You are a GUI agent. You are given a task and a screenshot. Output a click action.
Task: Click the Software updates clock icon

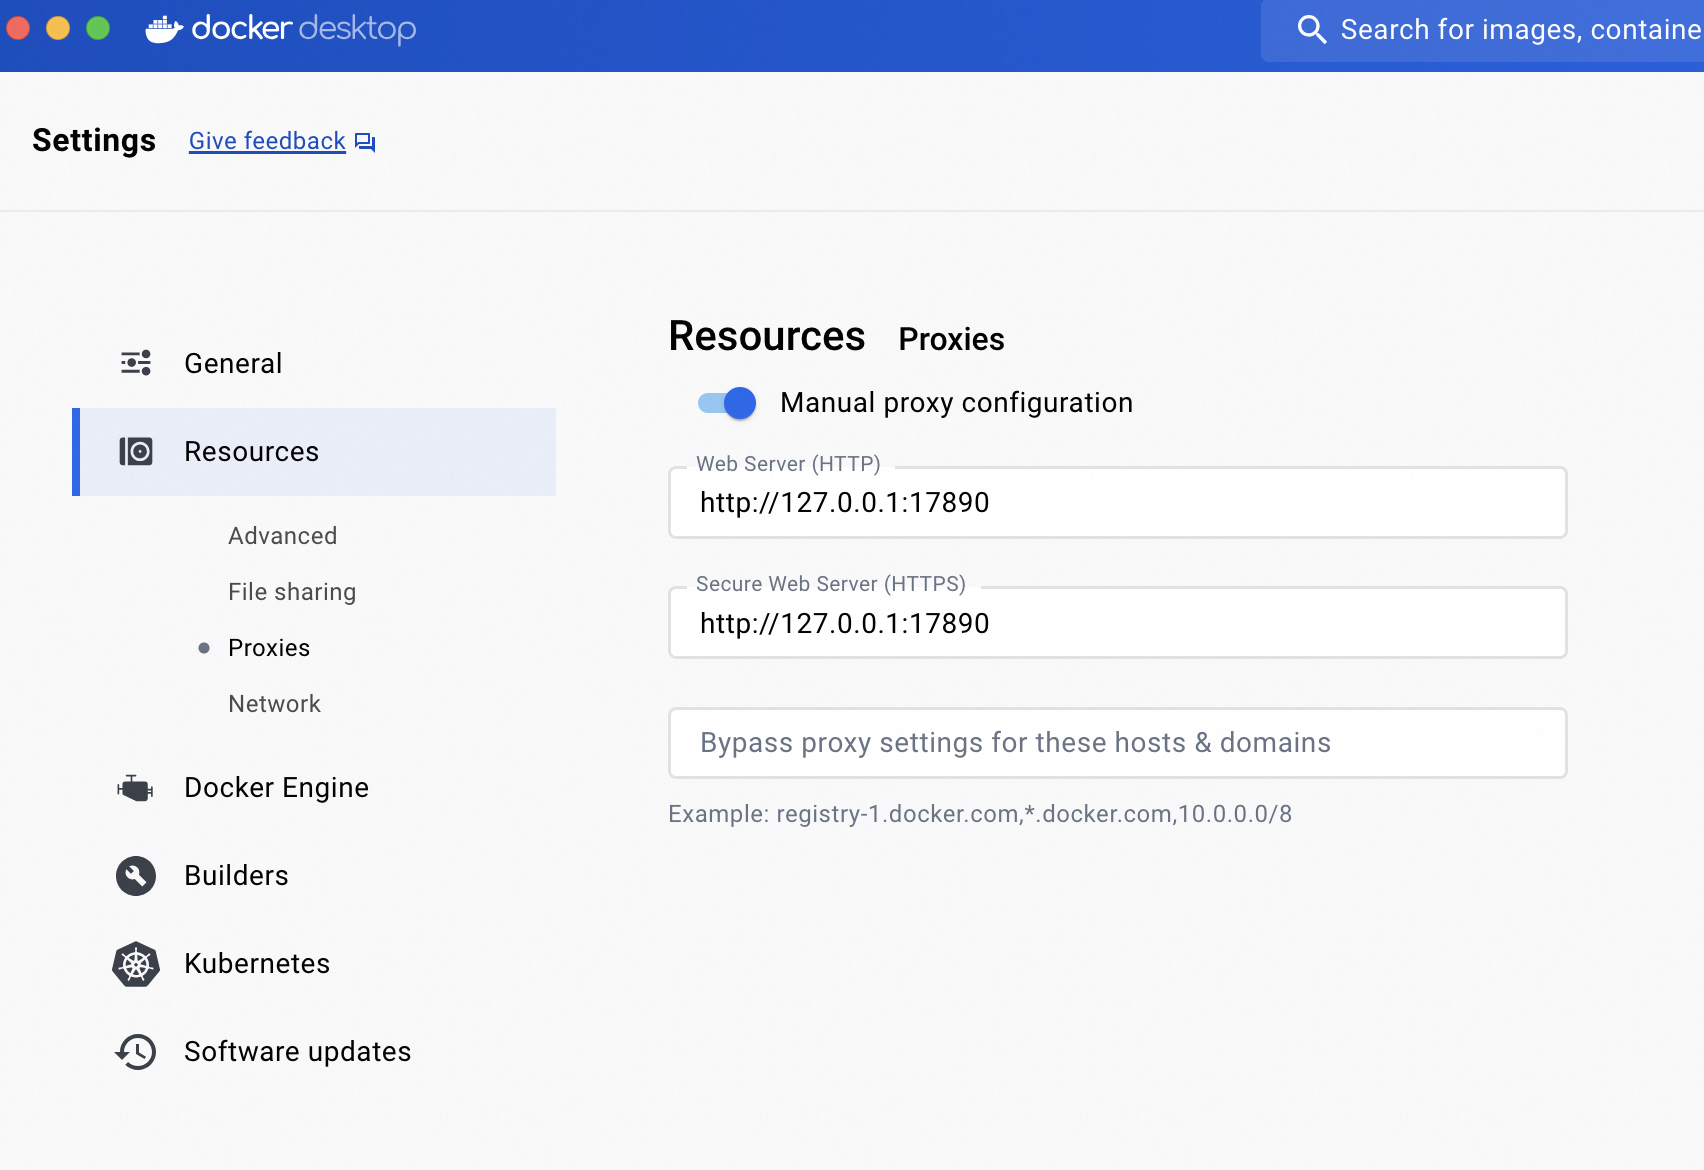pyautogui.click(x=136, y=1052)
